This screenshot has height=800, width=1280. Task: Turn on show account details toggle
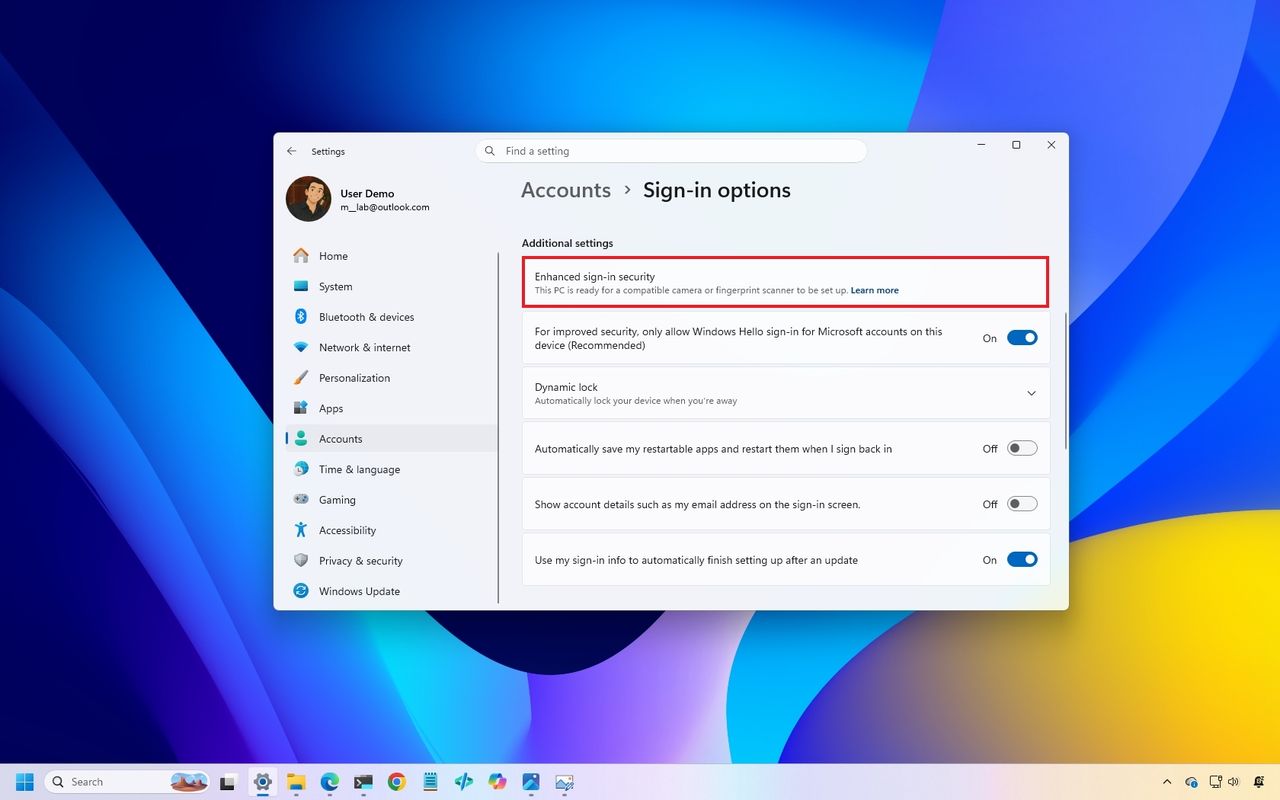(x=1022, y=504)
